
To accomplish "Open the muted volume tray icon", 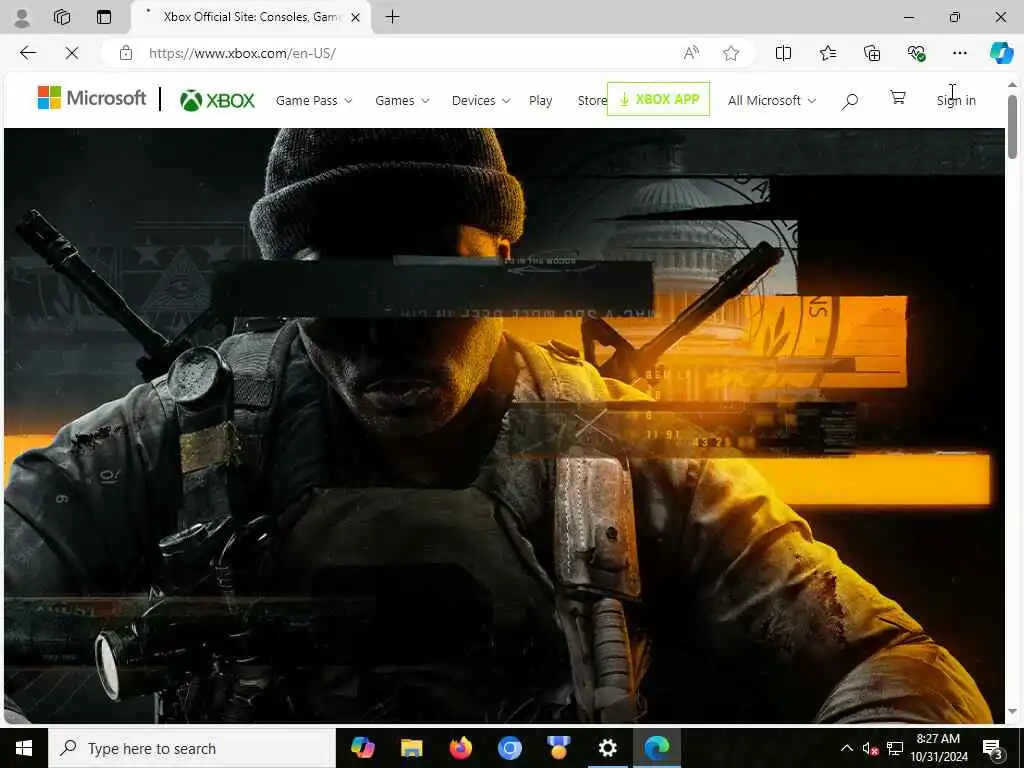I will 870,748.
